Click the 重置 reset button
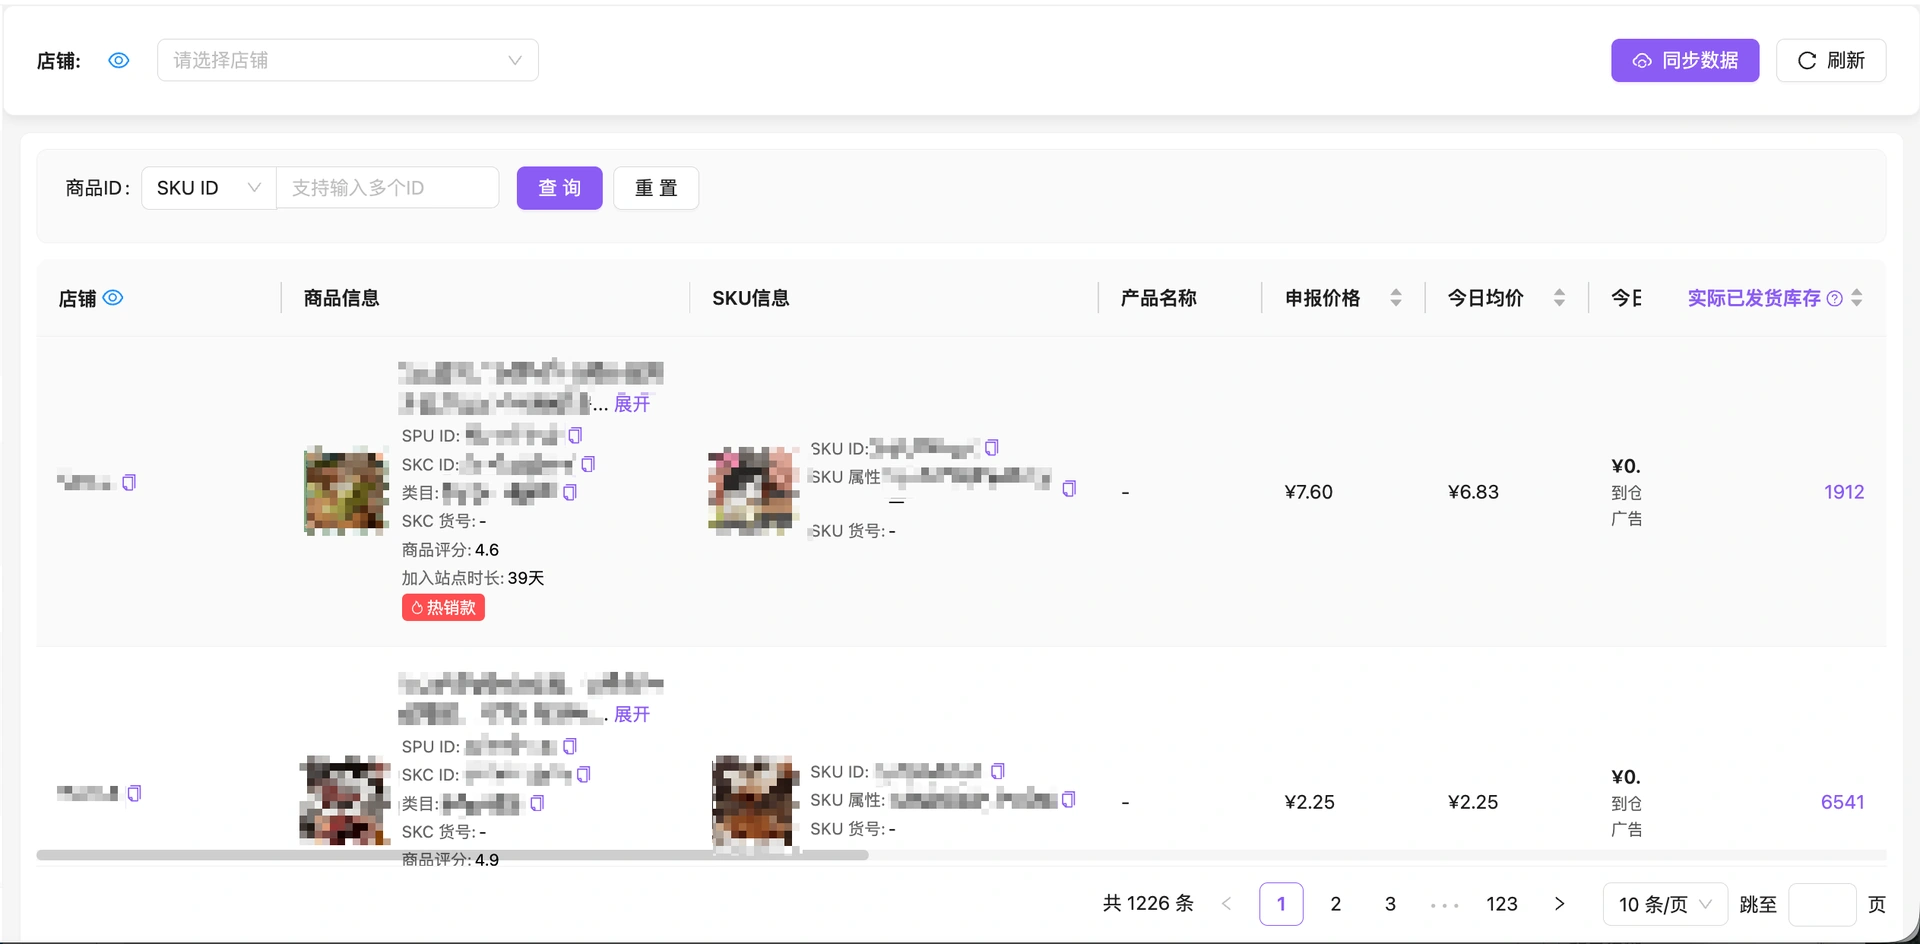 click(656, 188)
